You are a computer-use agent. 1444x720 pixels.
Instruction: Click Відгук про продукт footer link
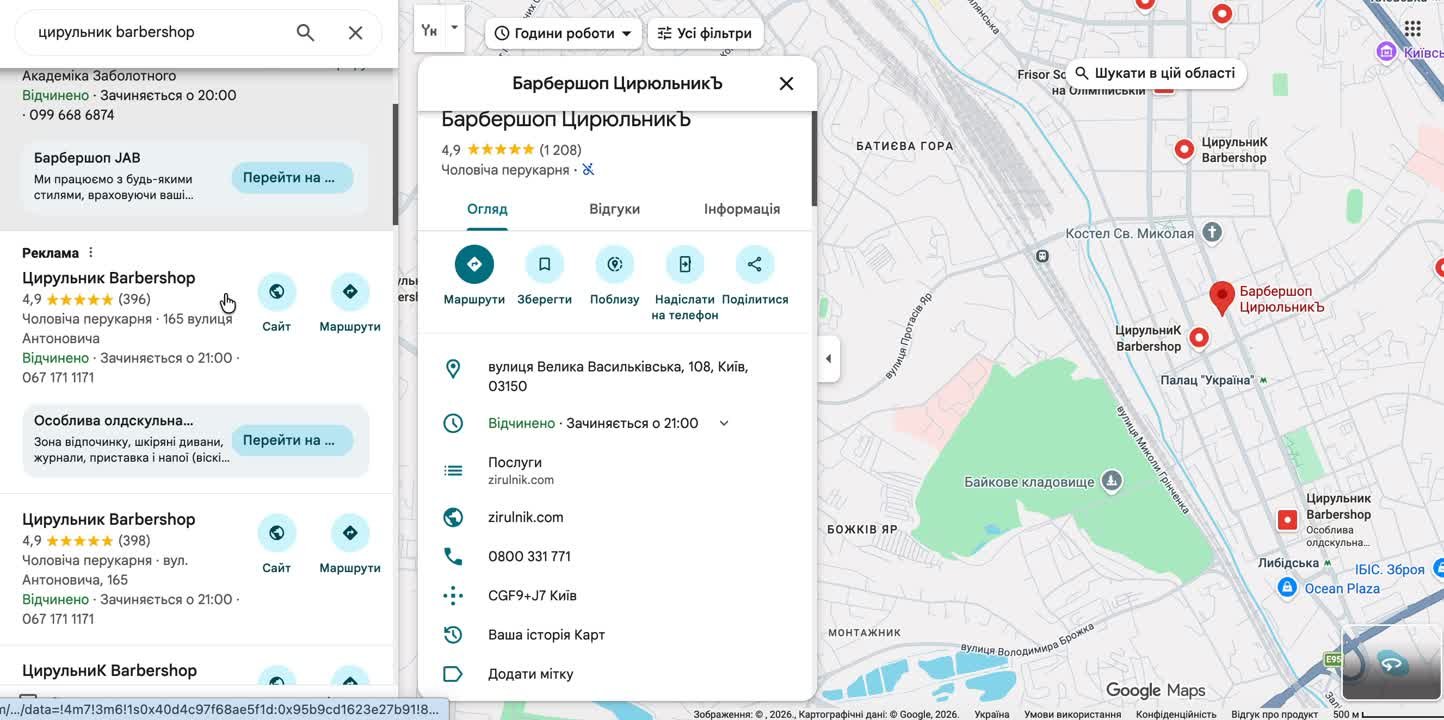point(1274,714)
